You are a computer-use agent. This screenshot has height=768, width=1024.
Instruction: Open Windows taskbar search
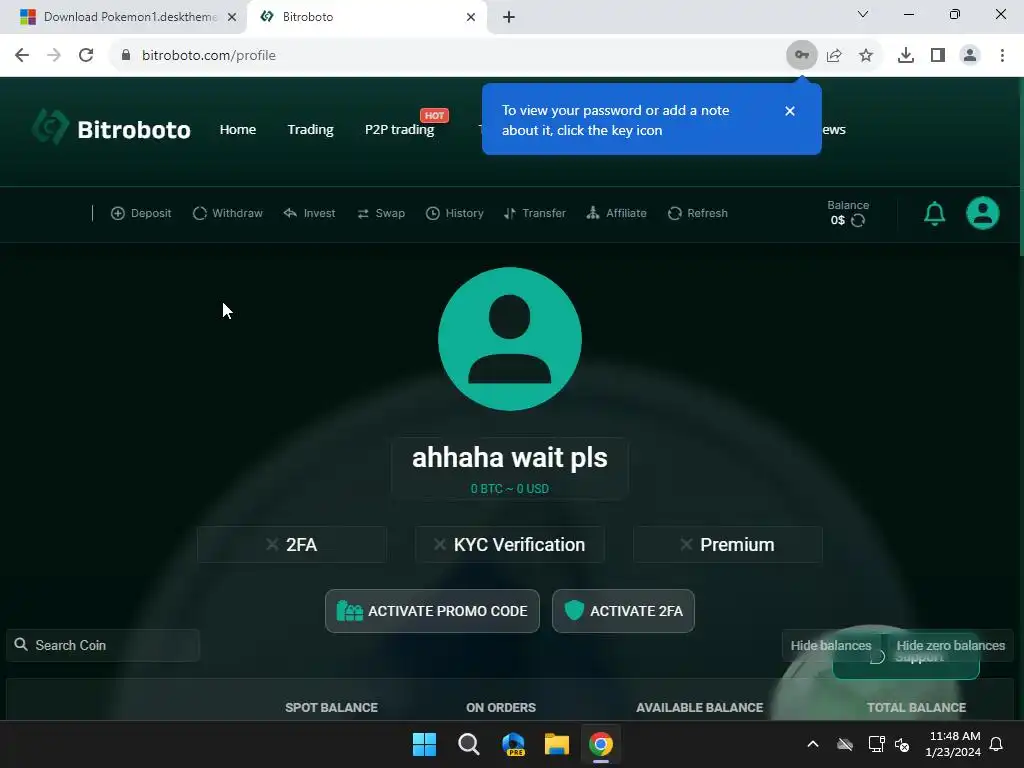[x=469, y=744]
